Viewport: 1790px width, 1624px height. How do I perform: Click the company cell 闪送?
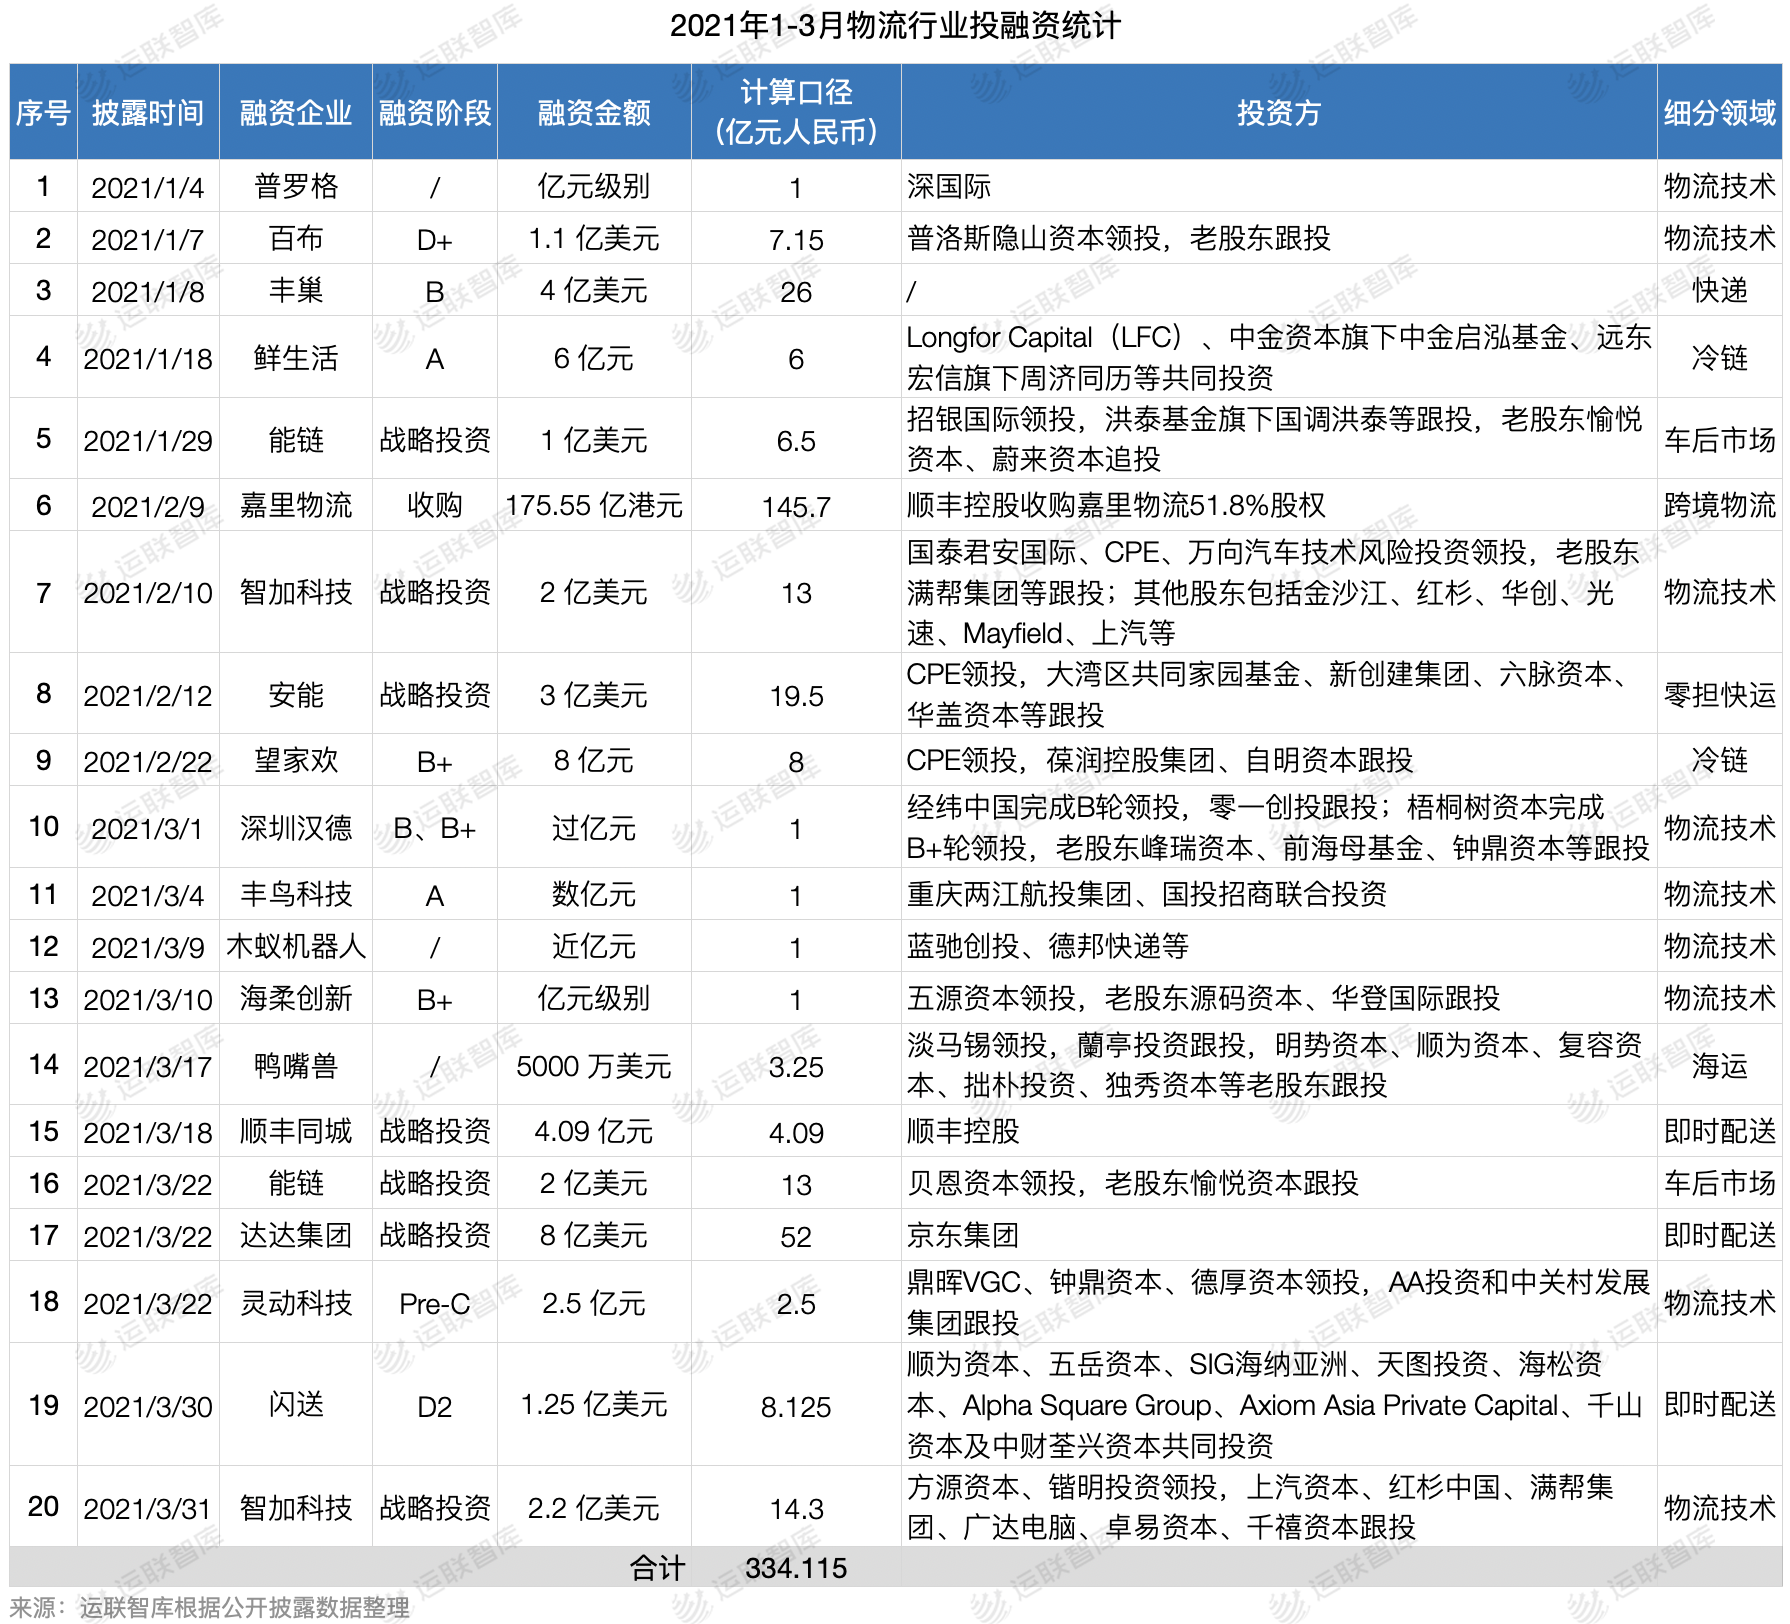click(x=296, y=1405)
